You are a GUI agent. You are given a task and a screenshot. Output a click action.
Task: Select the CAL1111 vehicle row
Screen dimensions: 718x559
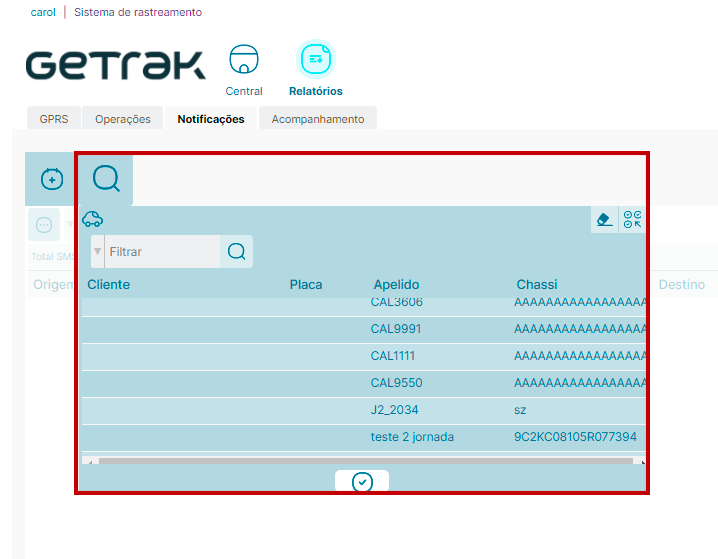[x=364, y=357]
